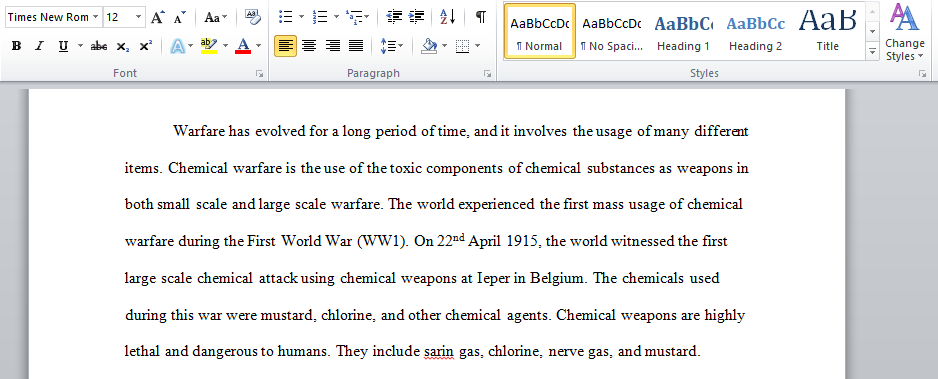938x379 pixels.
Task: Apply the Heading 1 style
Action: [x=683, y=31]
